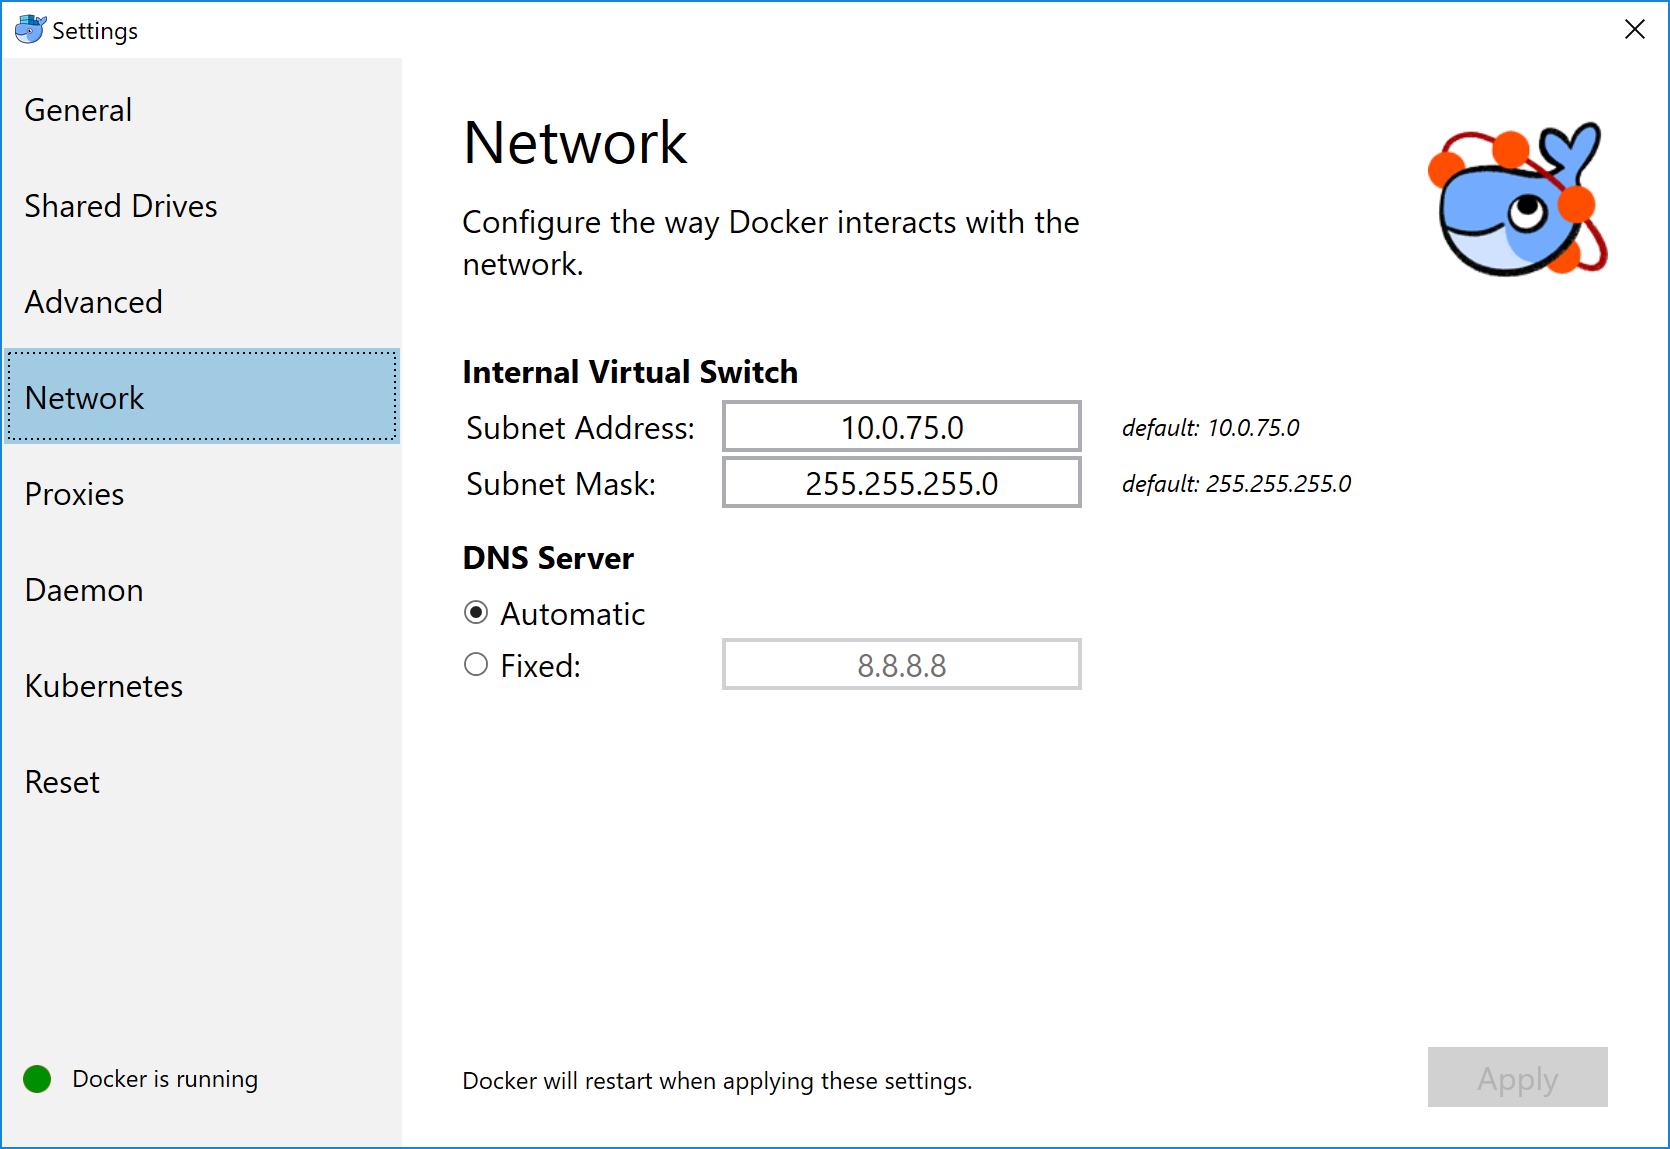1670x1149 pixels.
Task: Switch to the Shared Drives section
Action: tap(120, 206)
